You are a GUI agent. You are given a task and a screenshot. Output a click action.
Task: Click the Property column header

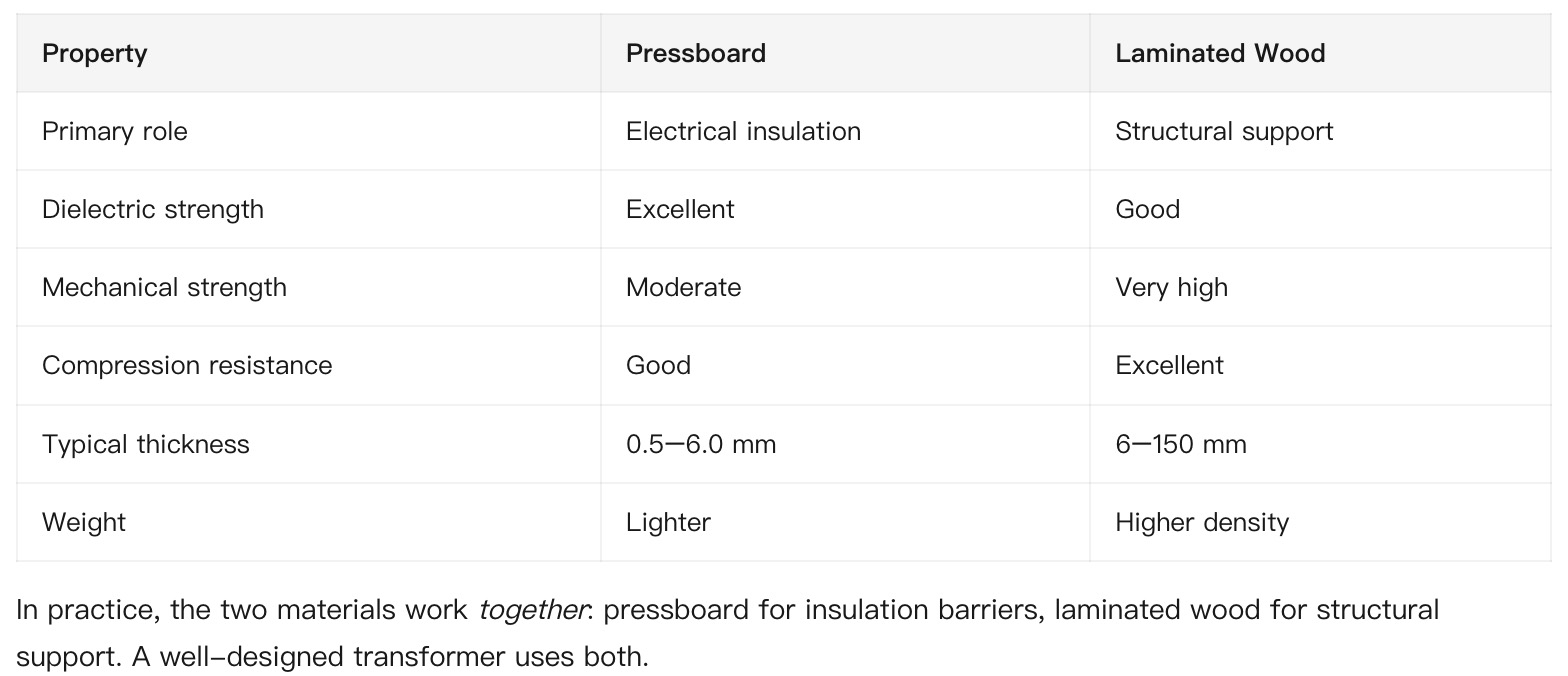click(x=95, y=53)
